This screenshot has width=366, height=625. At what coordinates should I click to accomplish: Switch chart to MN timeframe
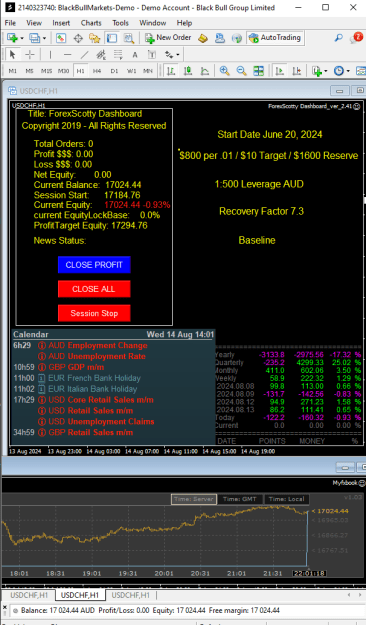148,71
